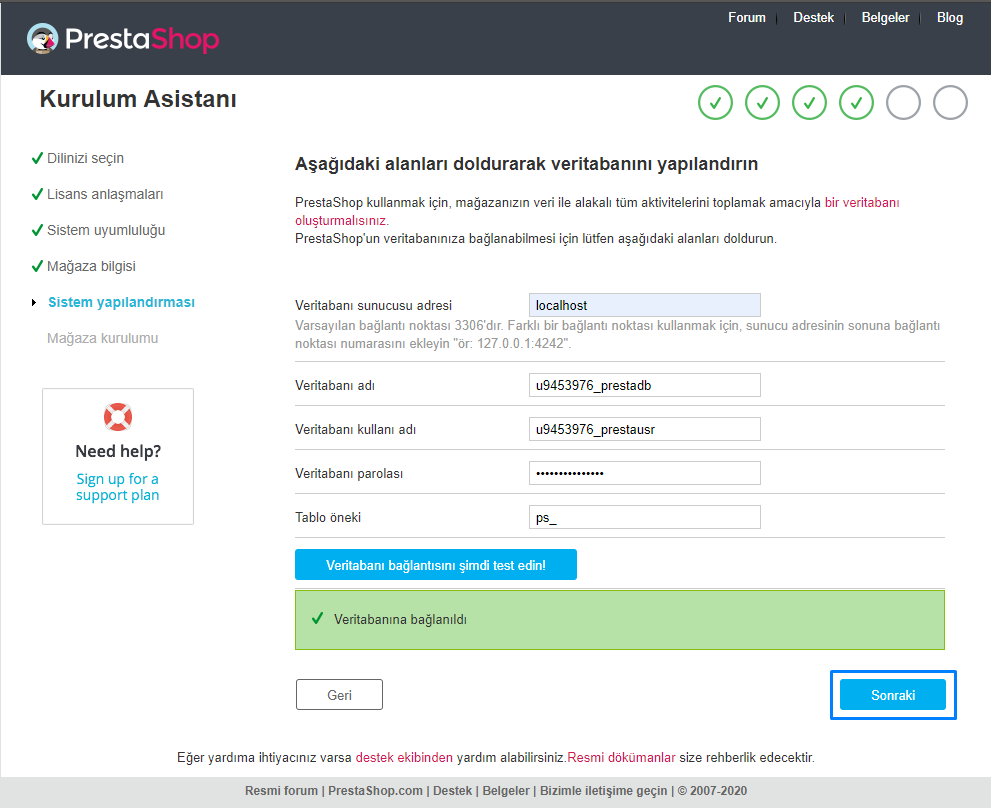Open the Resmi dökümanlar link
This screenshot has height=808, width=991.
(x=621, y=757)
